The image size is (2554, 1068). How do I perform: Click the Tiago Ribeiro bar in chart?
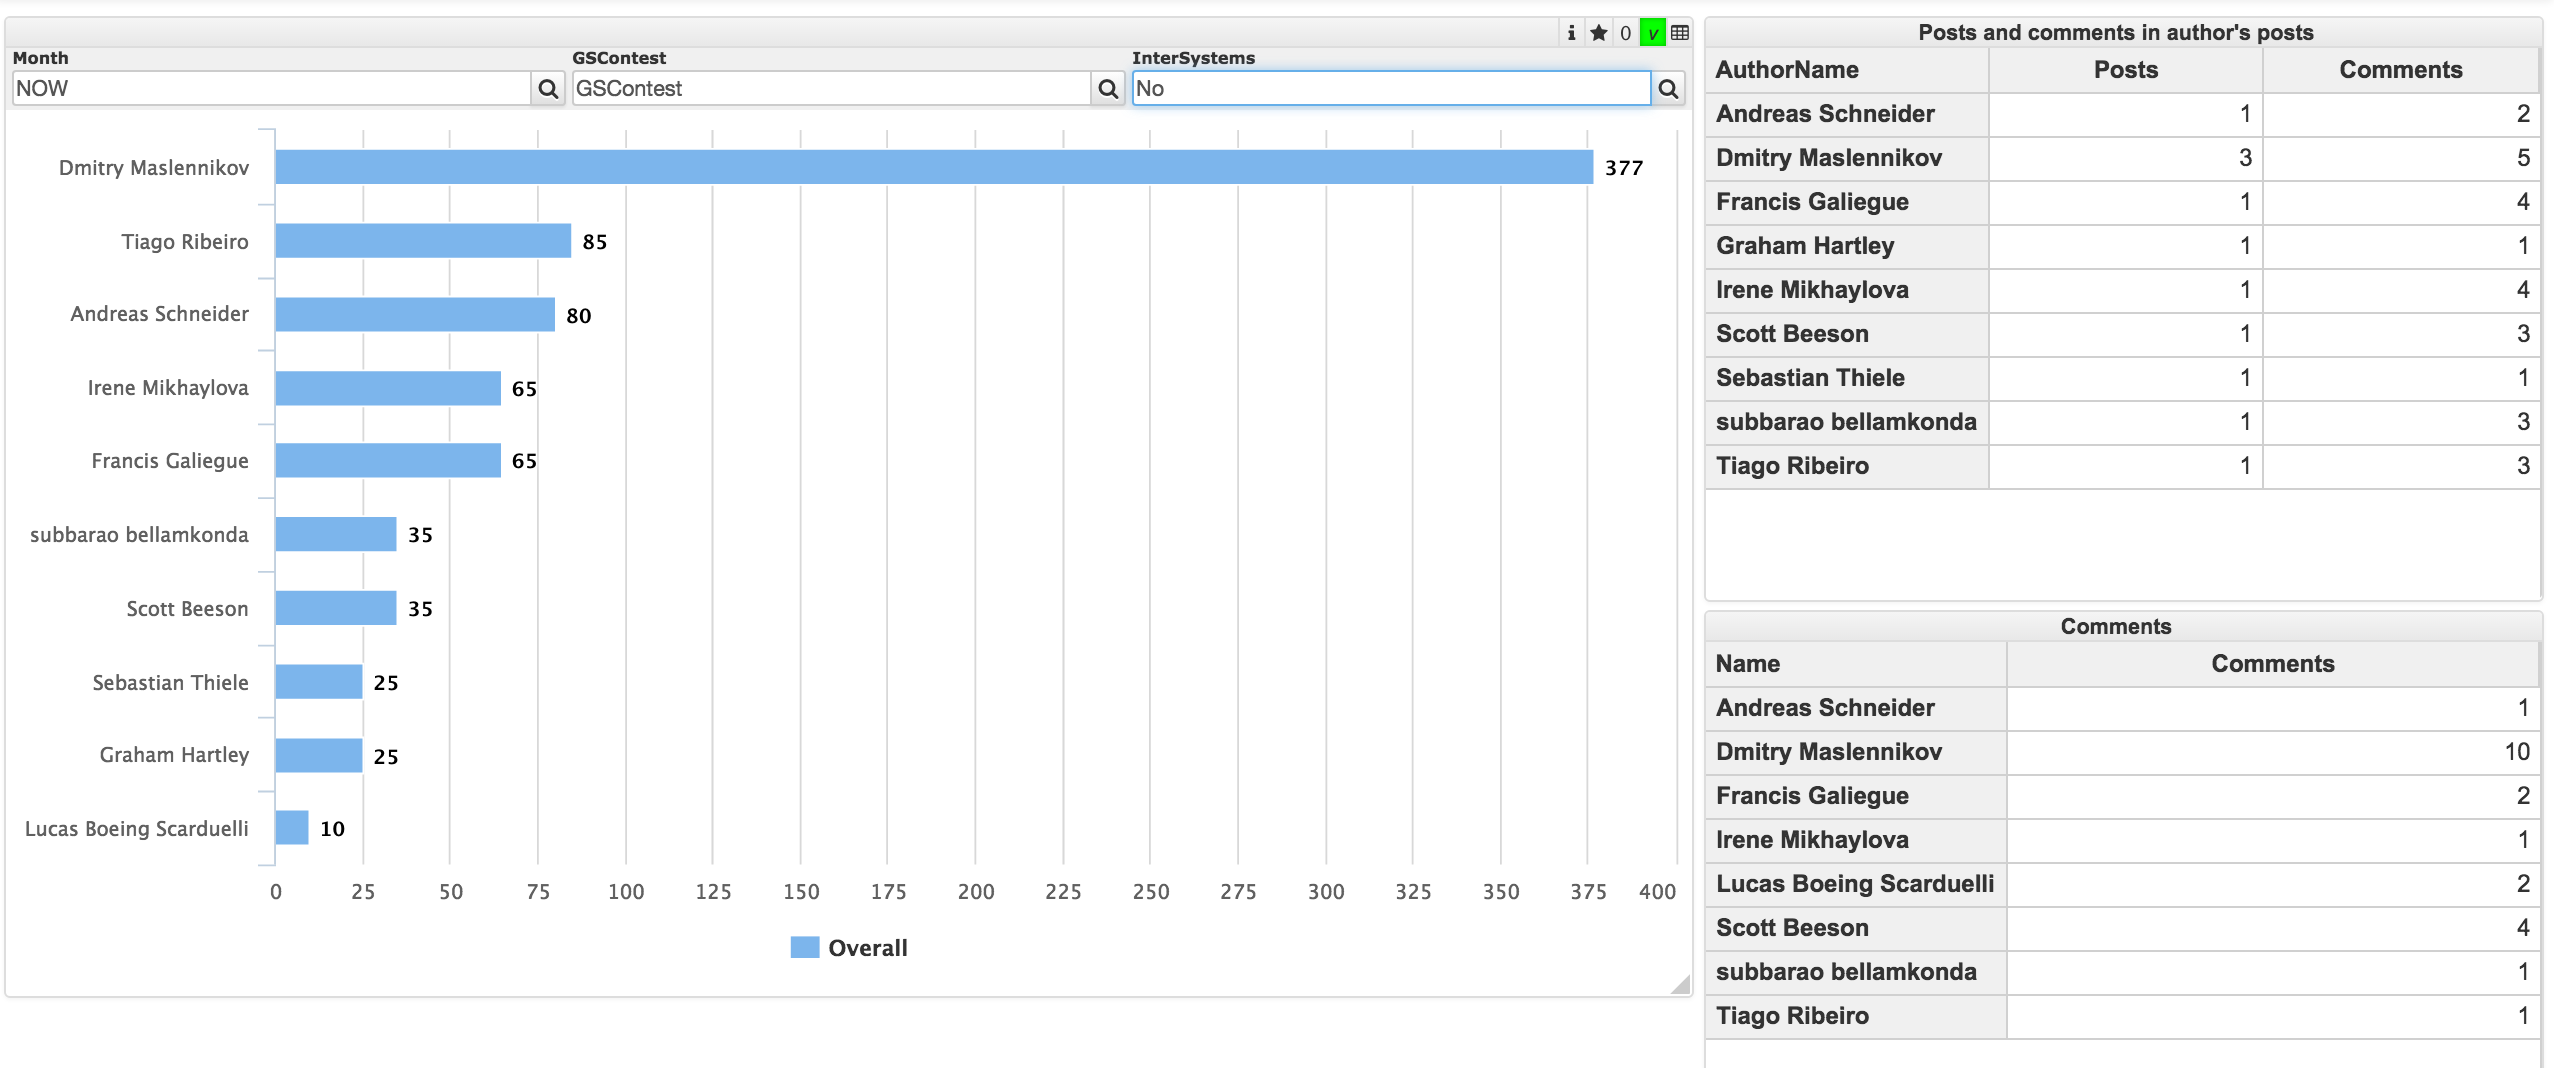click(423, 241)
